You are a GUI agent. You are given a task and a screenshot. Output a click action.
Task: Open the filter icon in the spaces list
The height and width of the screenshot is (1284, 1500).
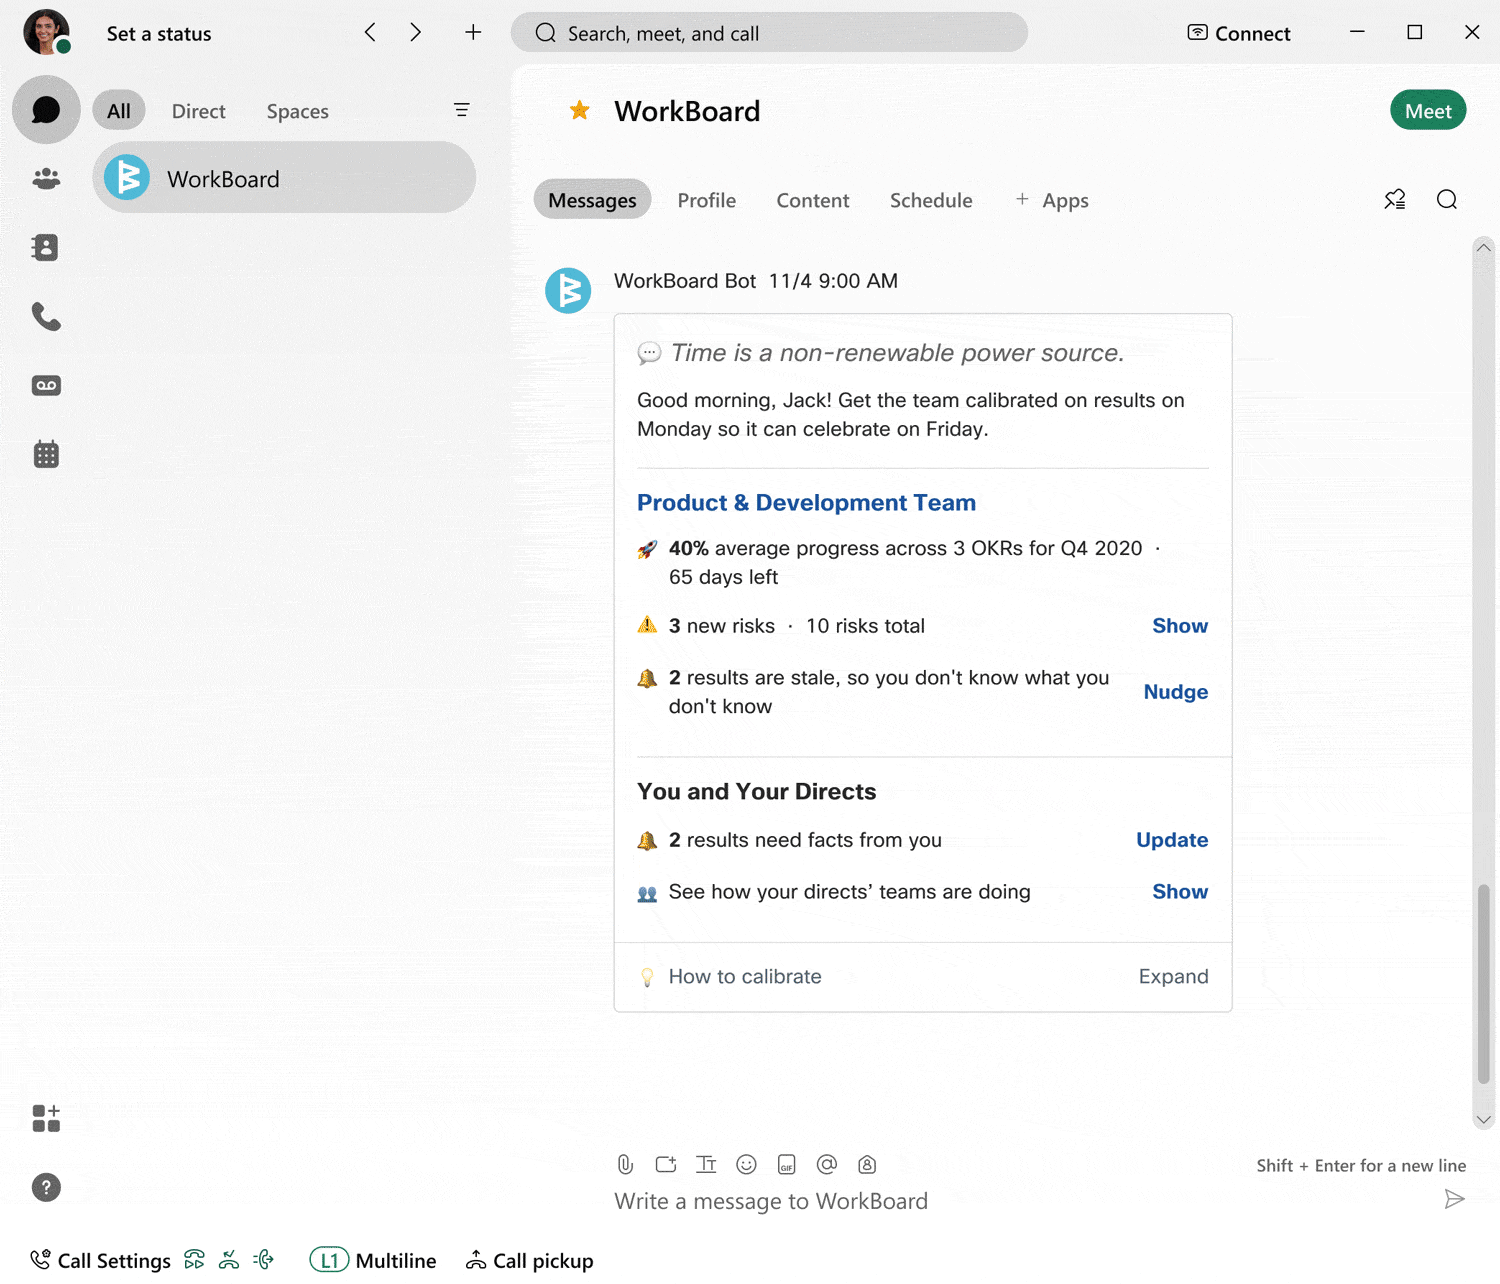pos(461,110)
